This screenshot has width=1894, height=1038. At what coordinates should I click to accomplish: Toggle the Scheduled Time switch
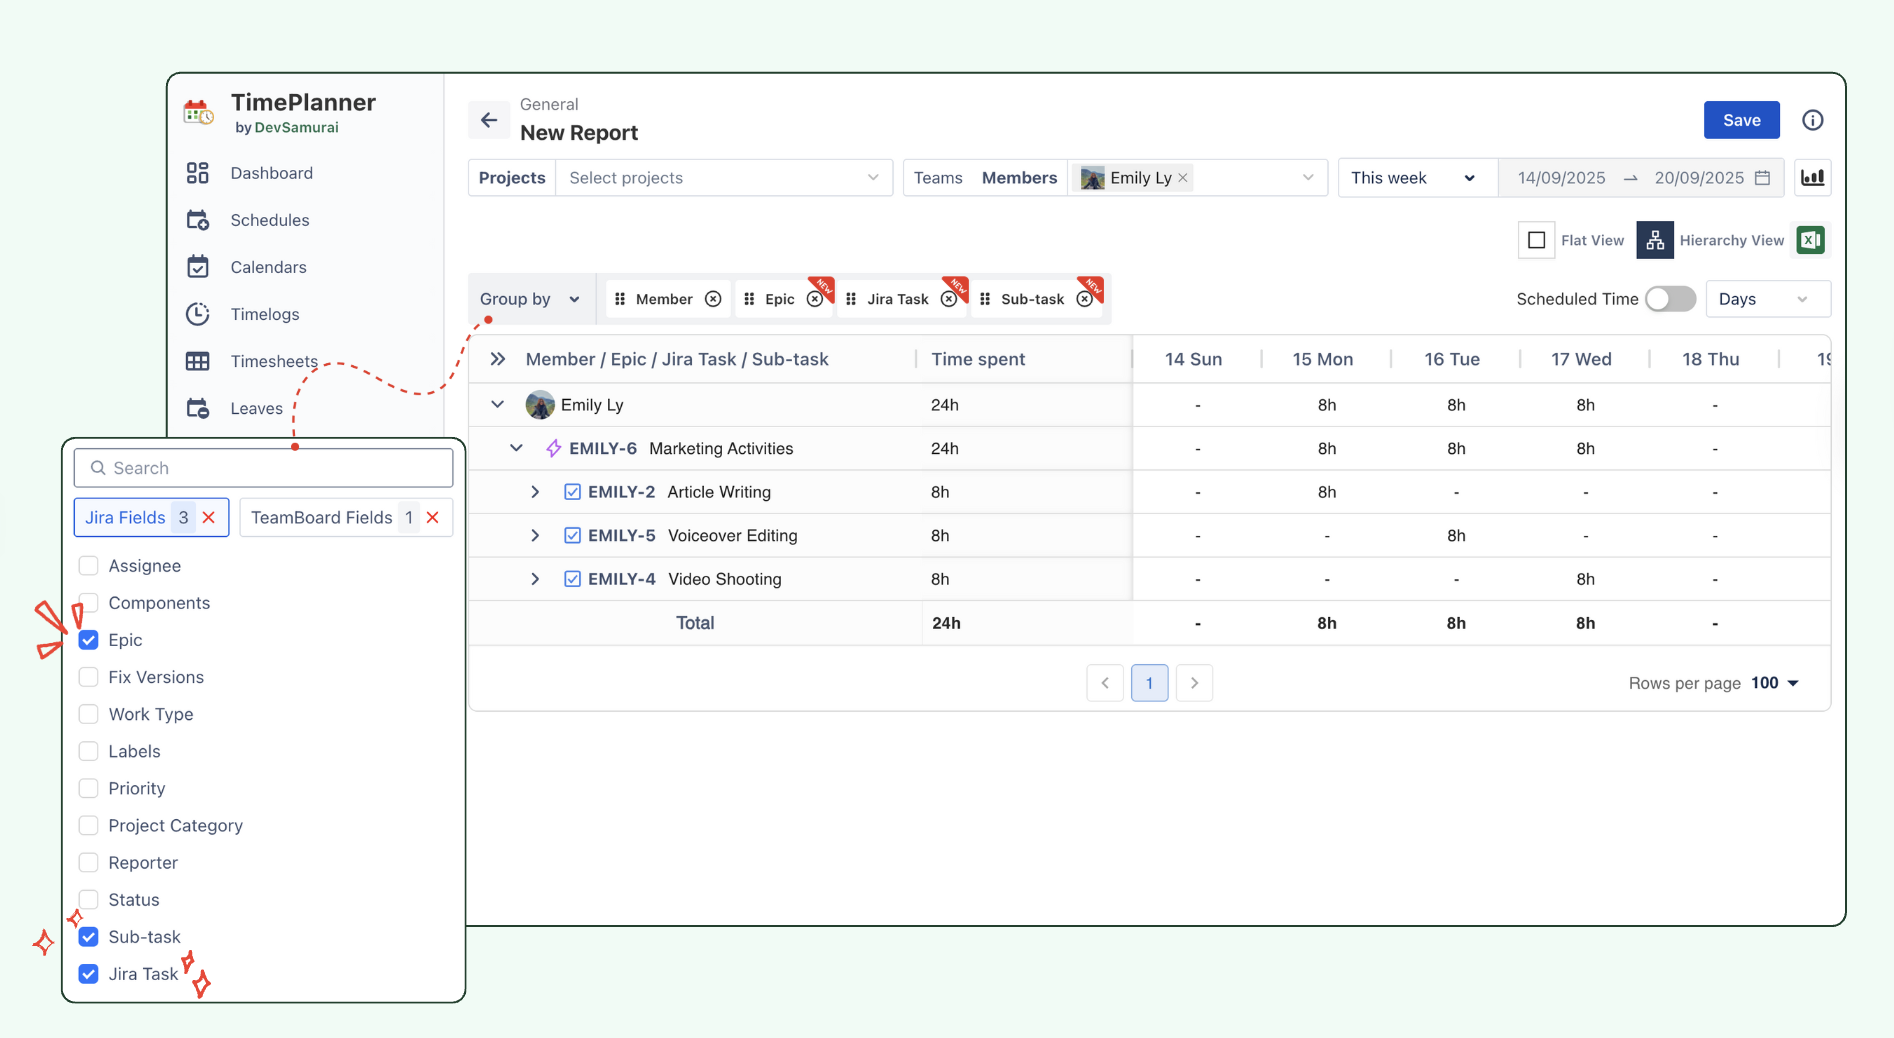1670,299
